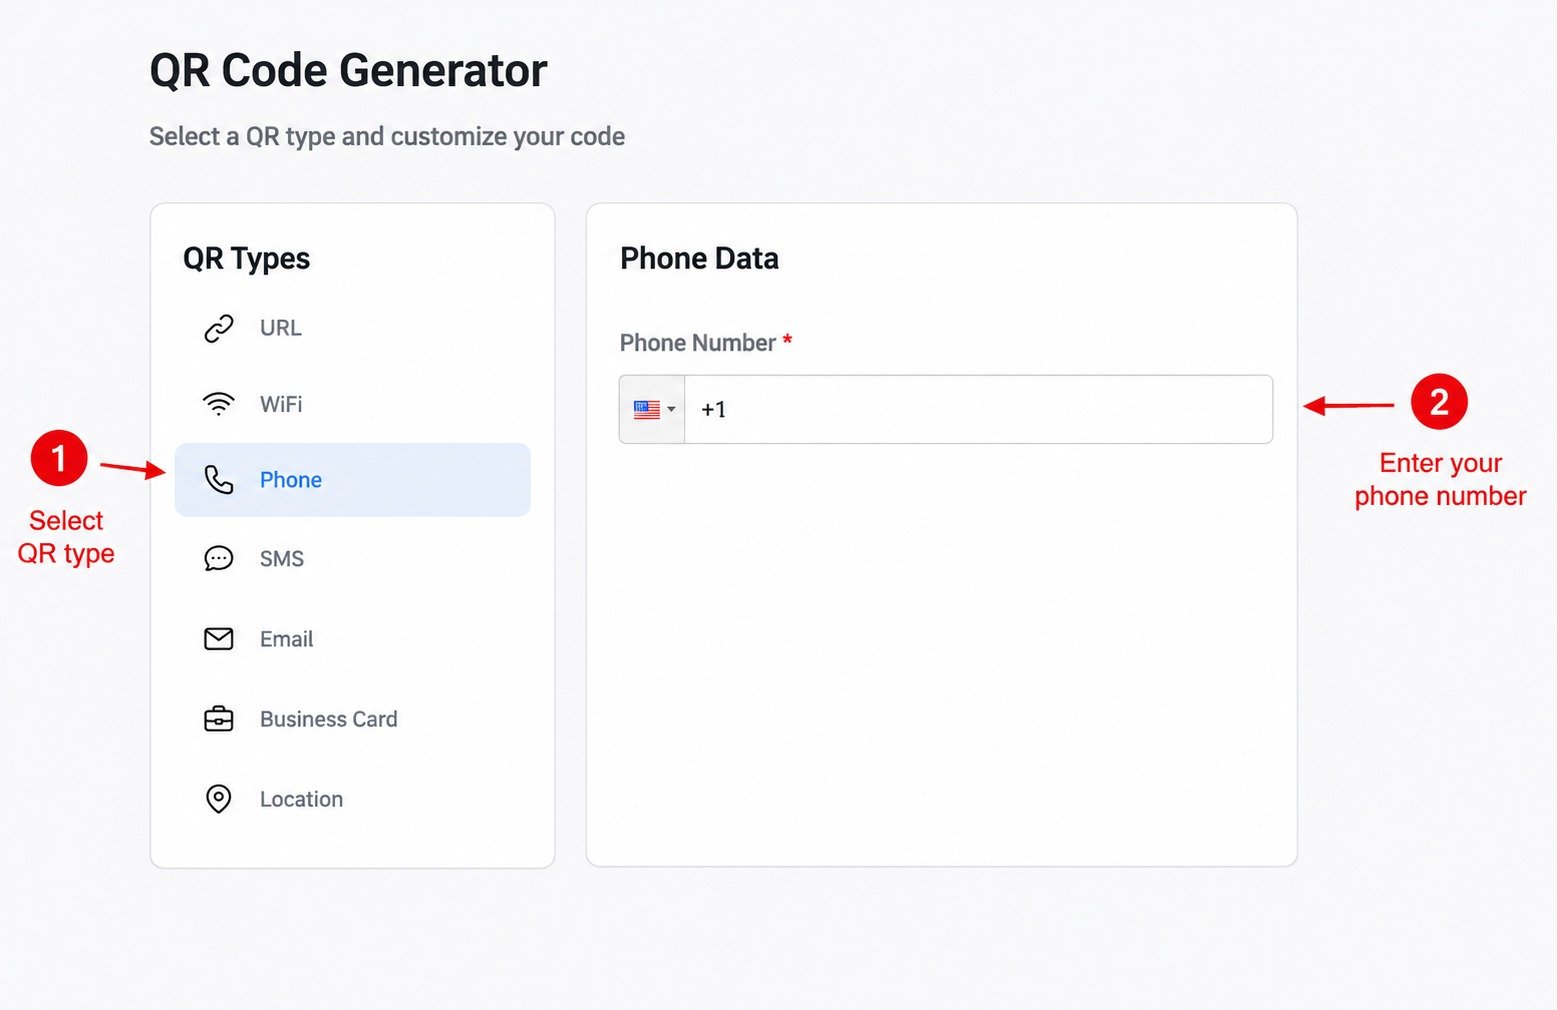
Task: Select the WiFi QR type
Action: coord(352,404)
